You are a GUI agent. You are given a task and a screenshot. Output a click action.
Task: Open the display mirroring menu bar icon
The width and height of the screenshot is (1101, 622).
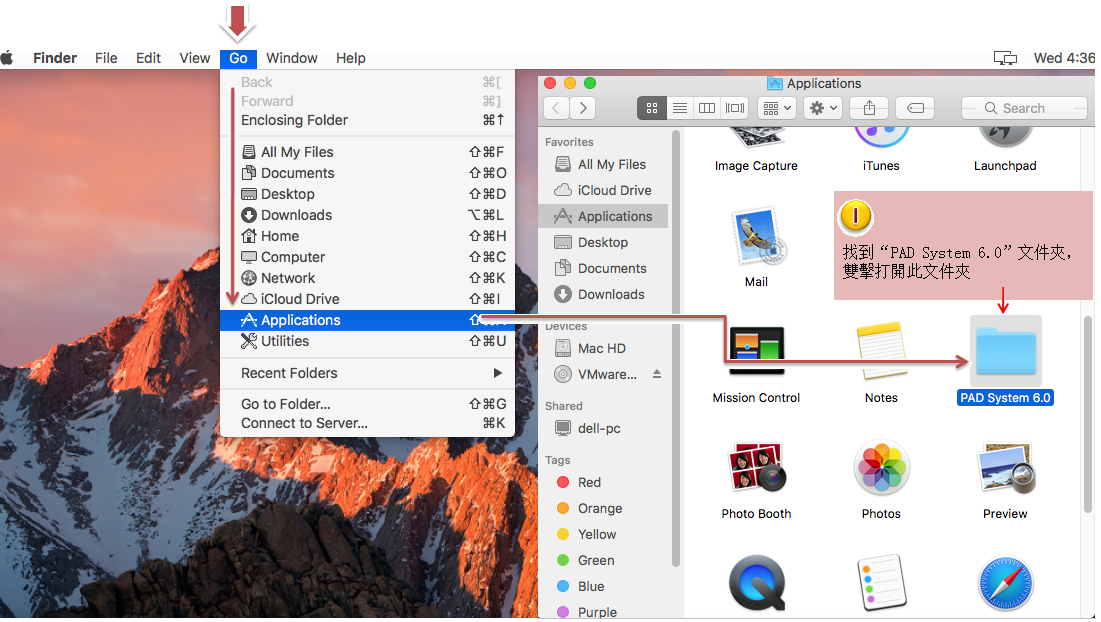point(1005,58)
